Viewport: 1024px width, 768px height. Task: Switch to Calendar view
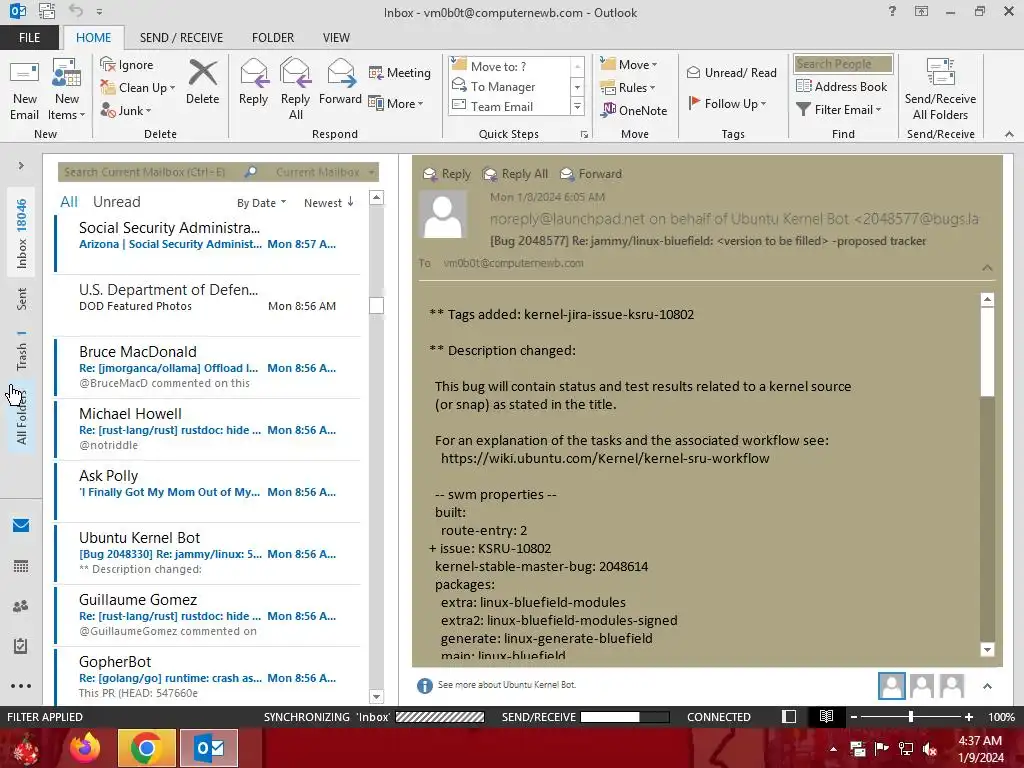[x=21, y=566]
